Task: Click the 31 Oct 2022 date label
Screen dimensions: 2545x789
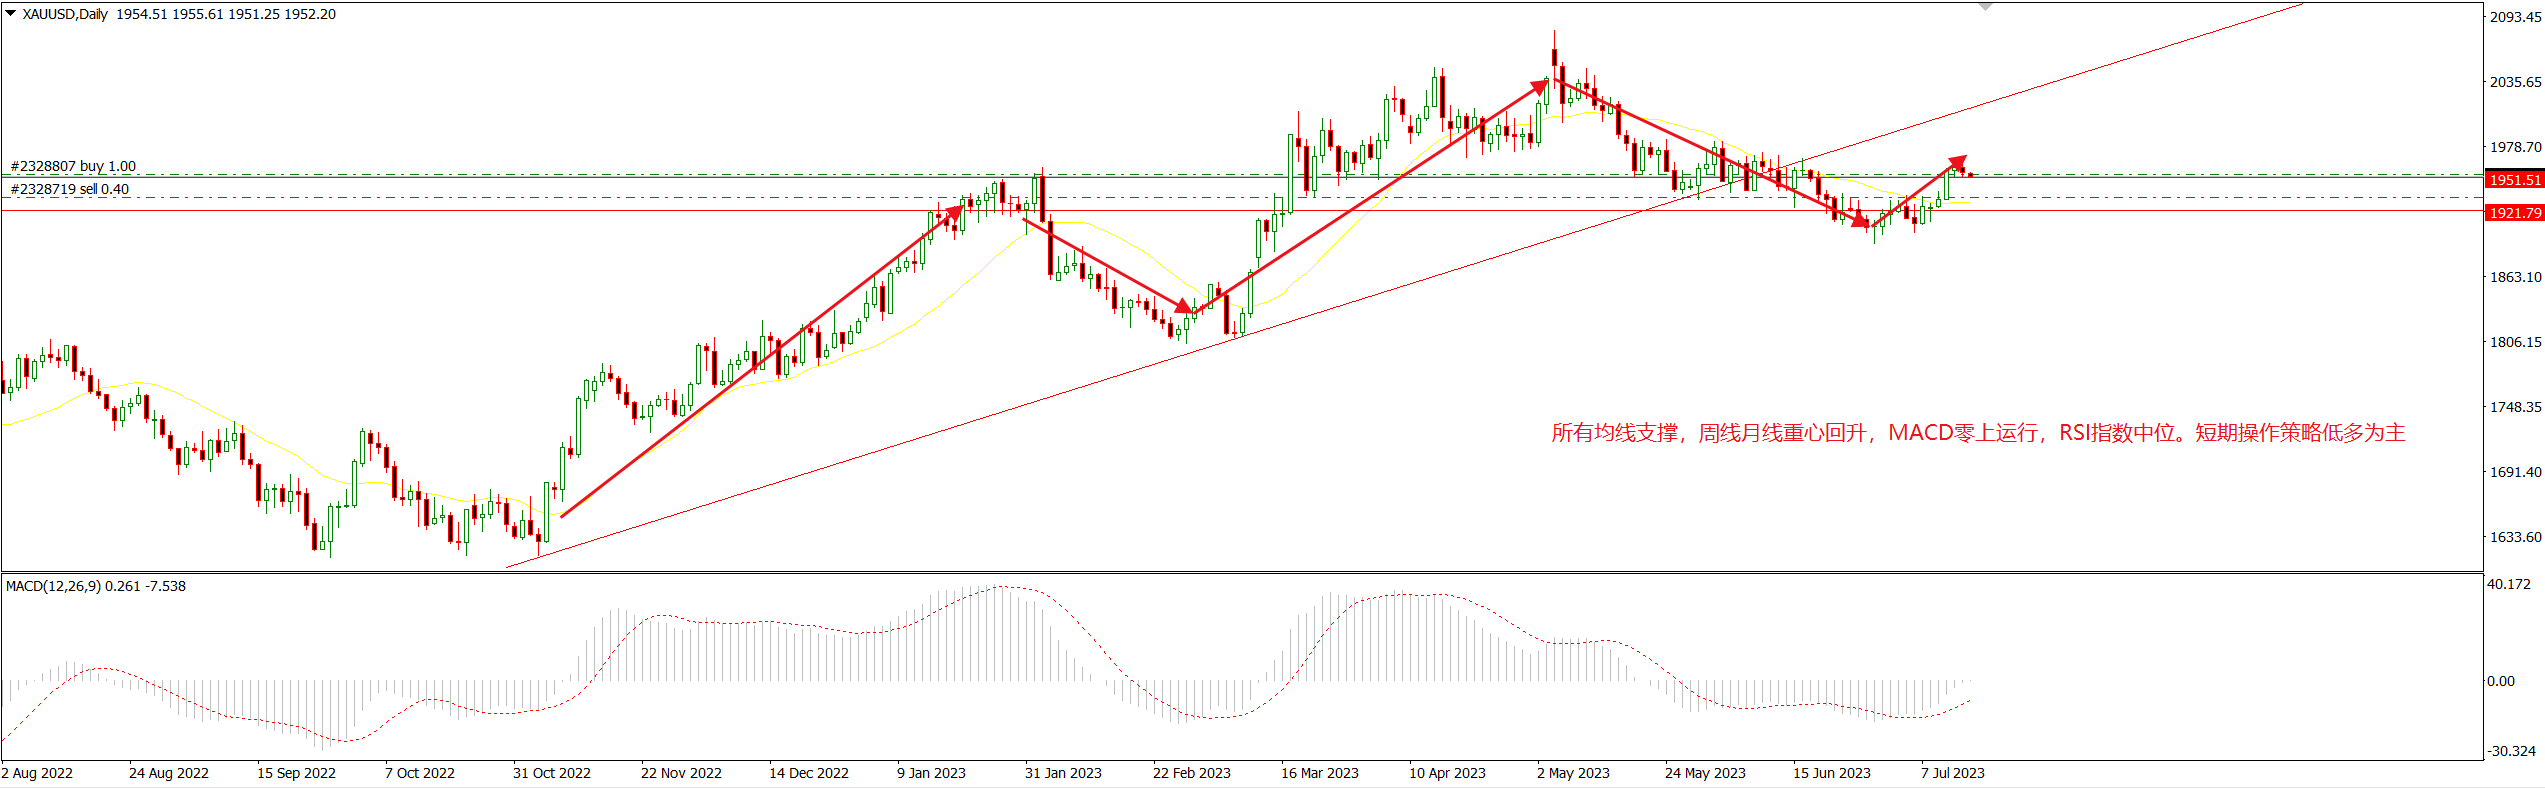Action: tap(551, 773)
